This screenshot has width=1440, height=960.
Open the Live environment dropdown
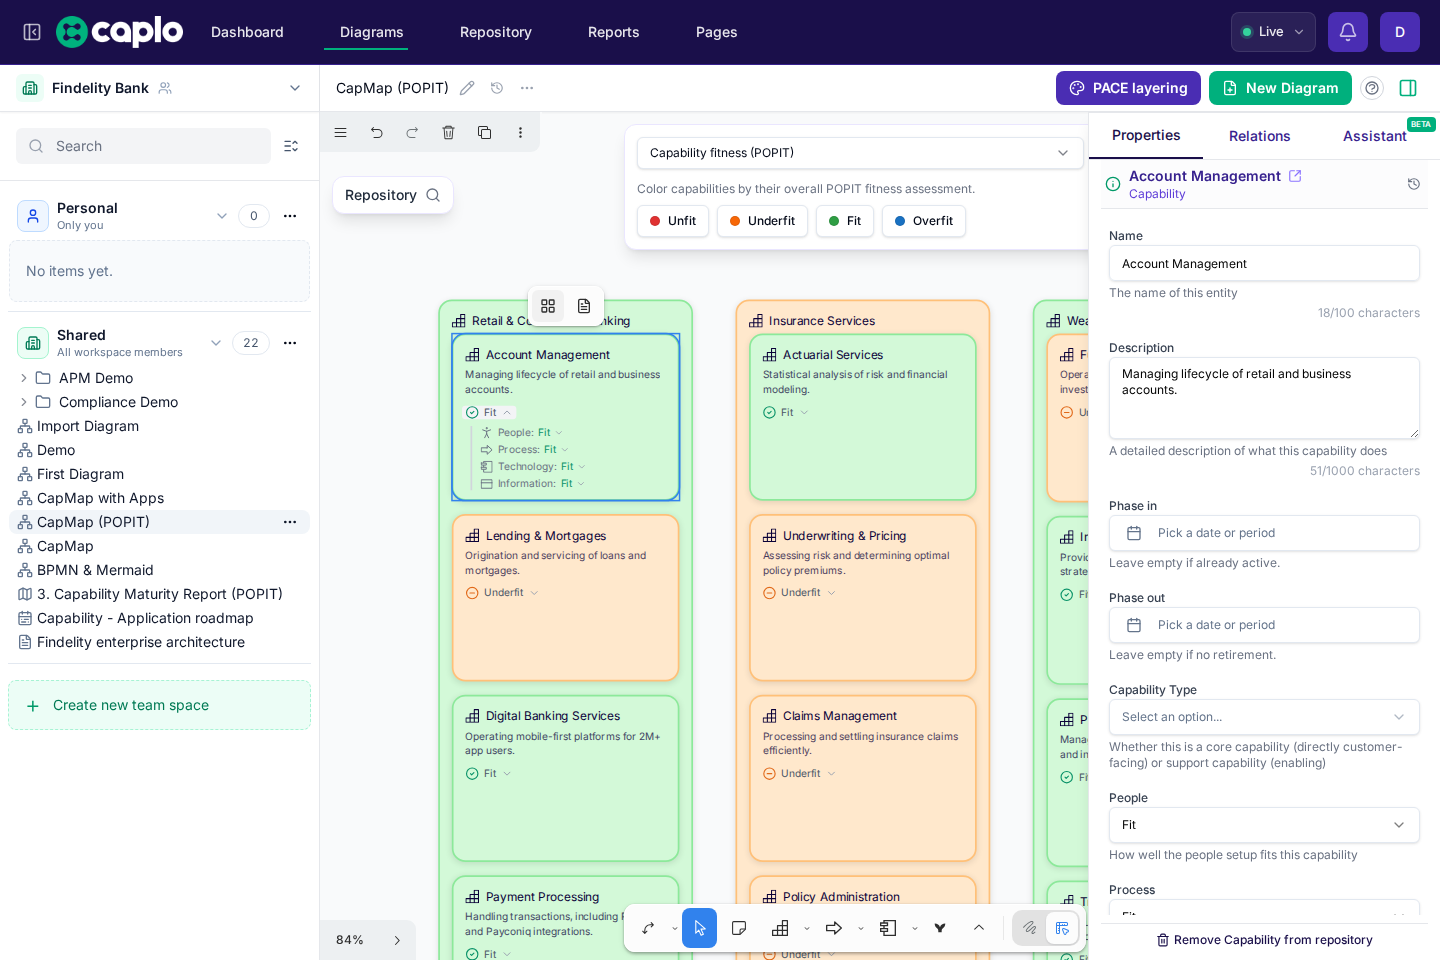[1273, 32]
